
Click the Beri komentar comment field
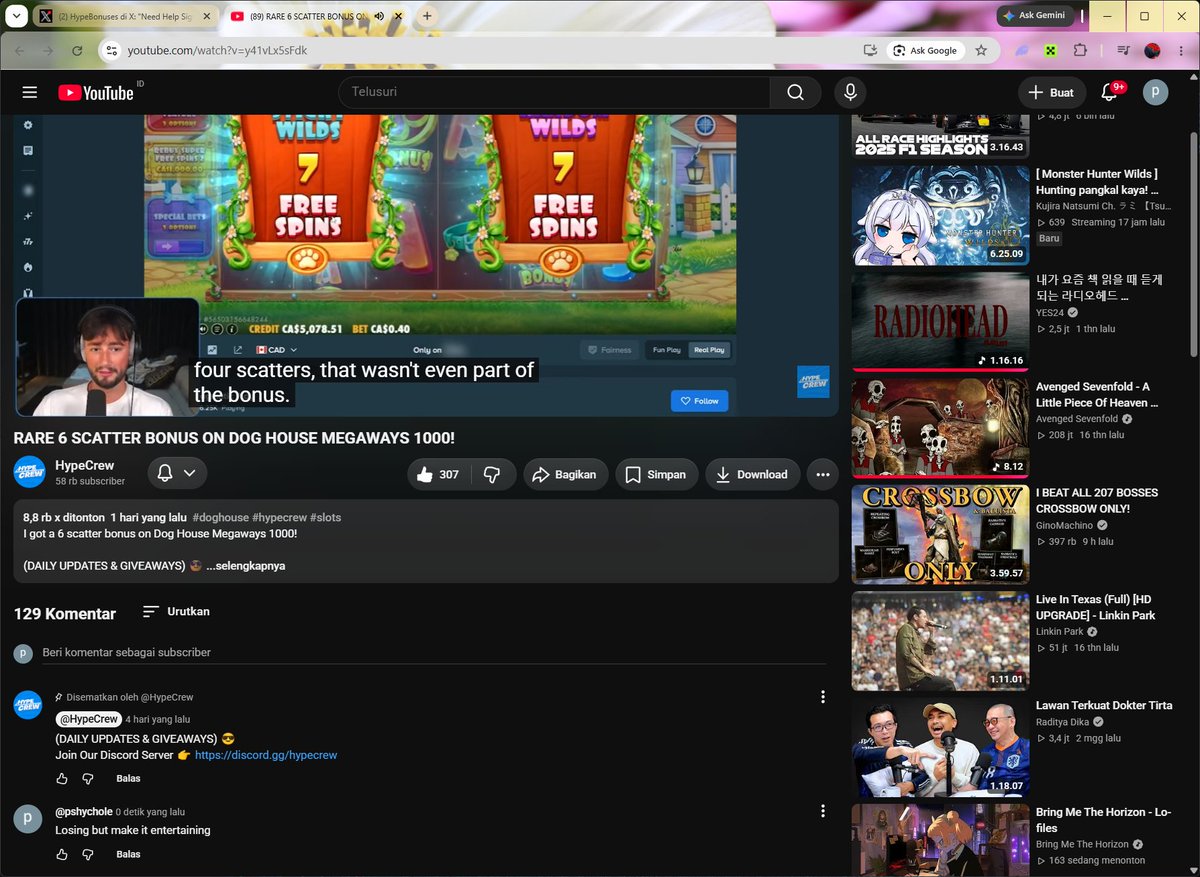(434, 653)
